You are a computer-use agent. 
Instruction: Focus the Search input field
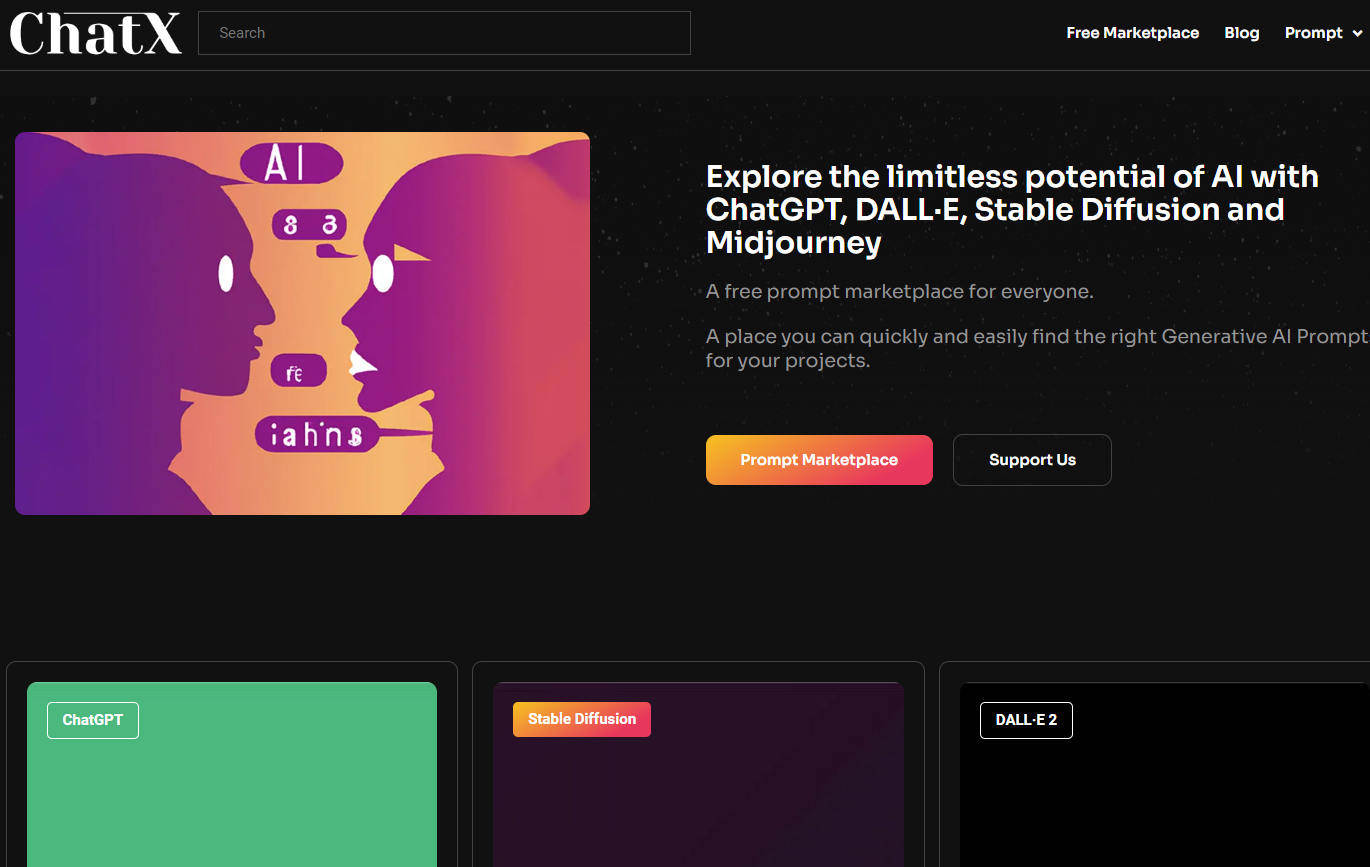(x=444, y=33)
